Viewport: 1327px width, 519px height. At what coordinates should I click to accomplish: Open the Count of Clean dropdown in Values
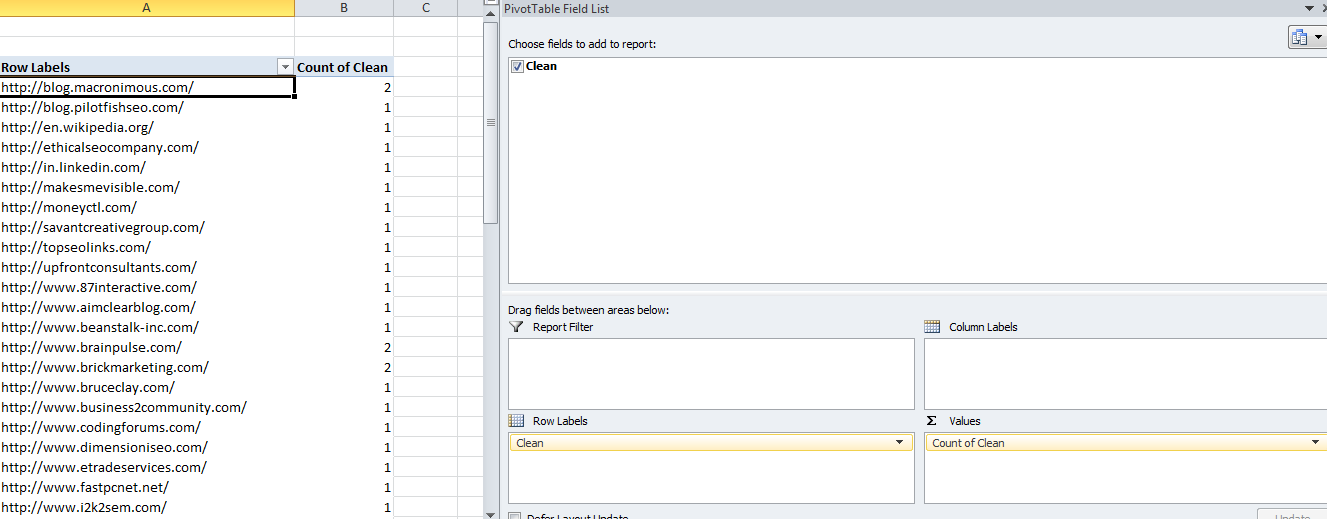[1315, 443]
